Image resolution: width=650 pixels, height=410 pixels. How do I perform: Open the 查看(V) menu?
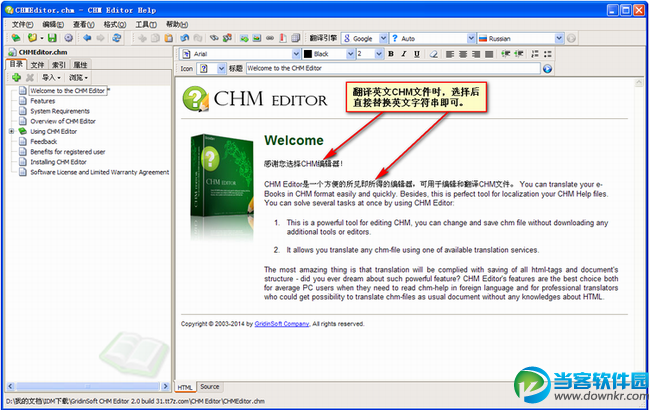tap(84, 24)
